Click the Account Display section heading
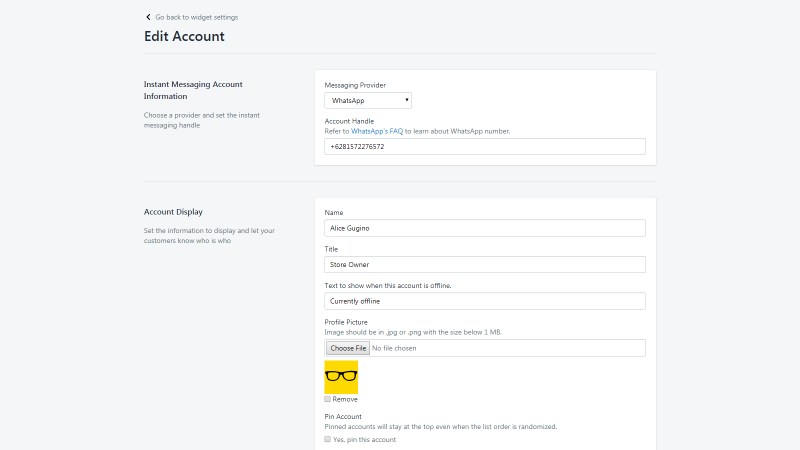800x450 pixels. (173, 212)
